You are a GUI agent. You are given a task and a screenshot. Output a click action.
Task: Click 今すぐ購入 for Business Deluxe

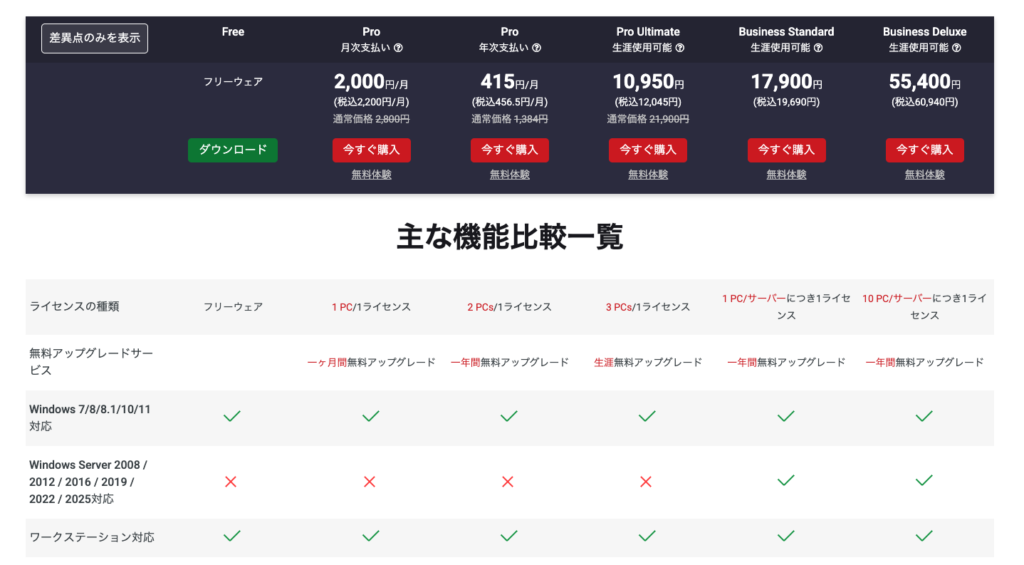click(924, 150)
